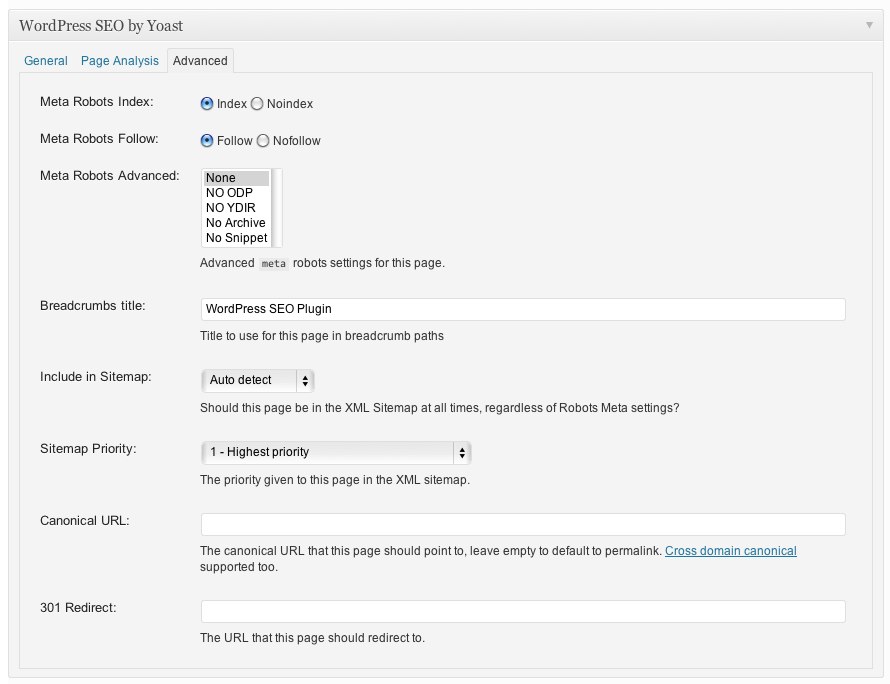Open the Page Analysis tab
Viewport: 890px width, 684px height.
(120, 61)
